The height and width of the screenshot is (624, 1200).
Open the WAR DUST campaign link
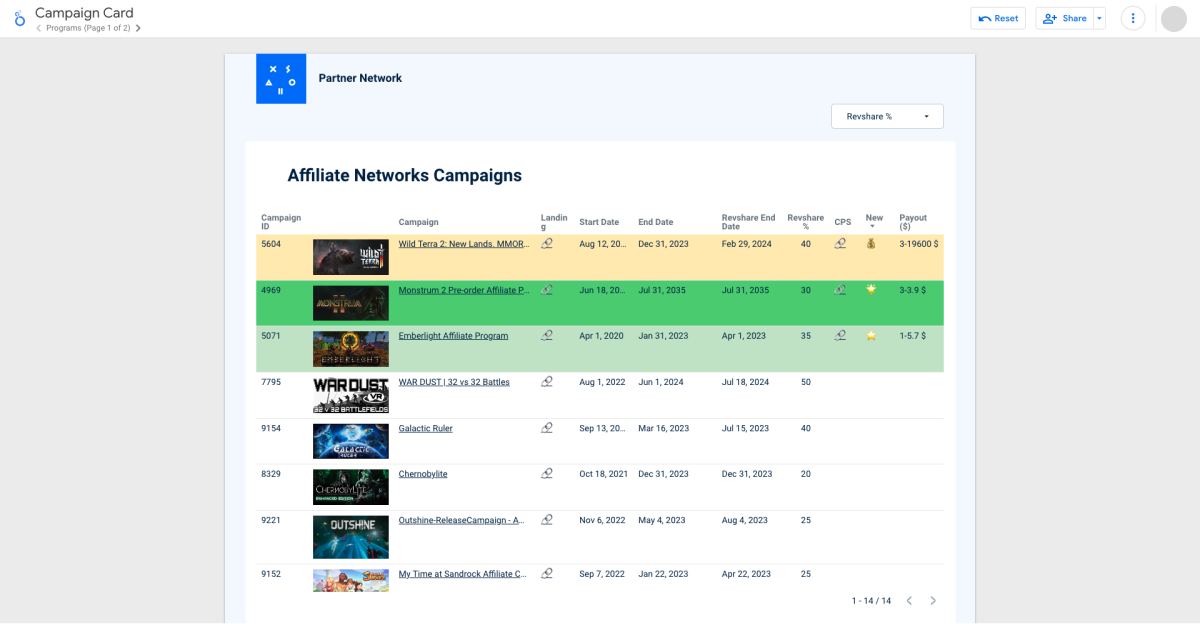[453, 382]
